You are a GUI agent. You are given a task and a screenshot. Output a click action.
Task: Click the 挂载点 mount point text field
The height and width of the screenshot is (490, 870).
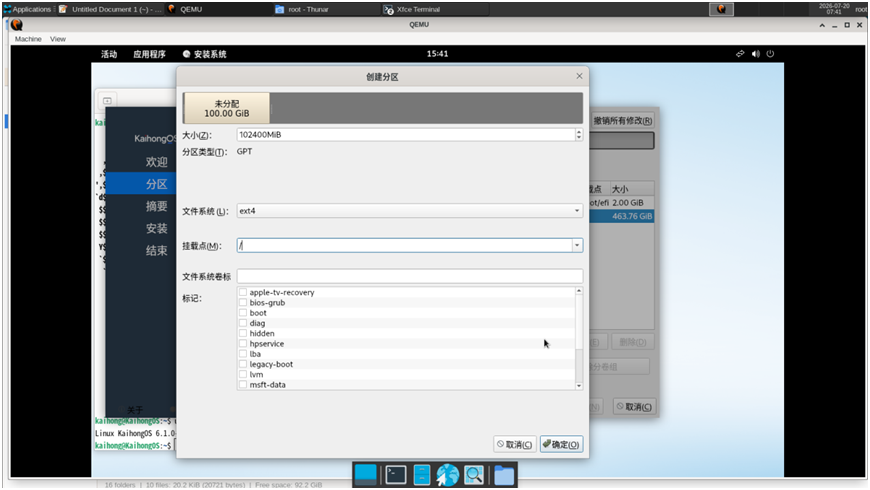404,245
